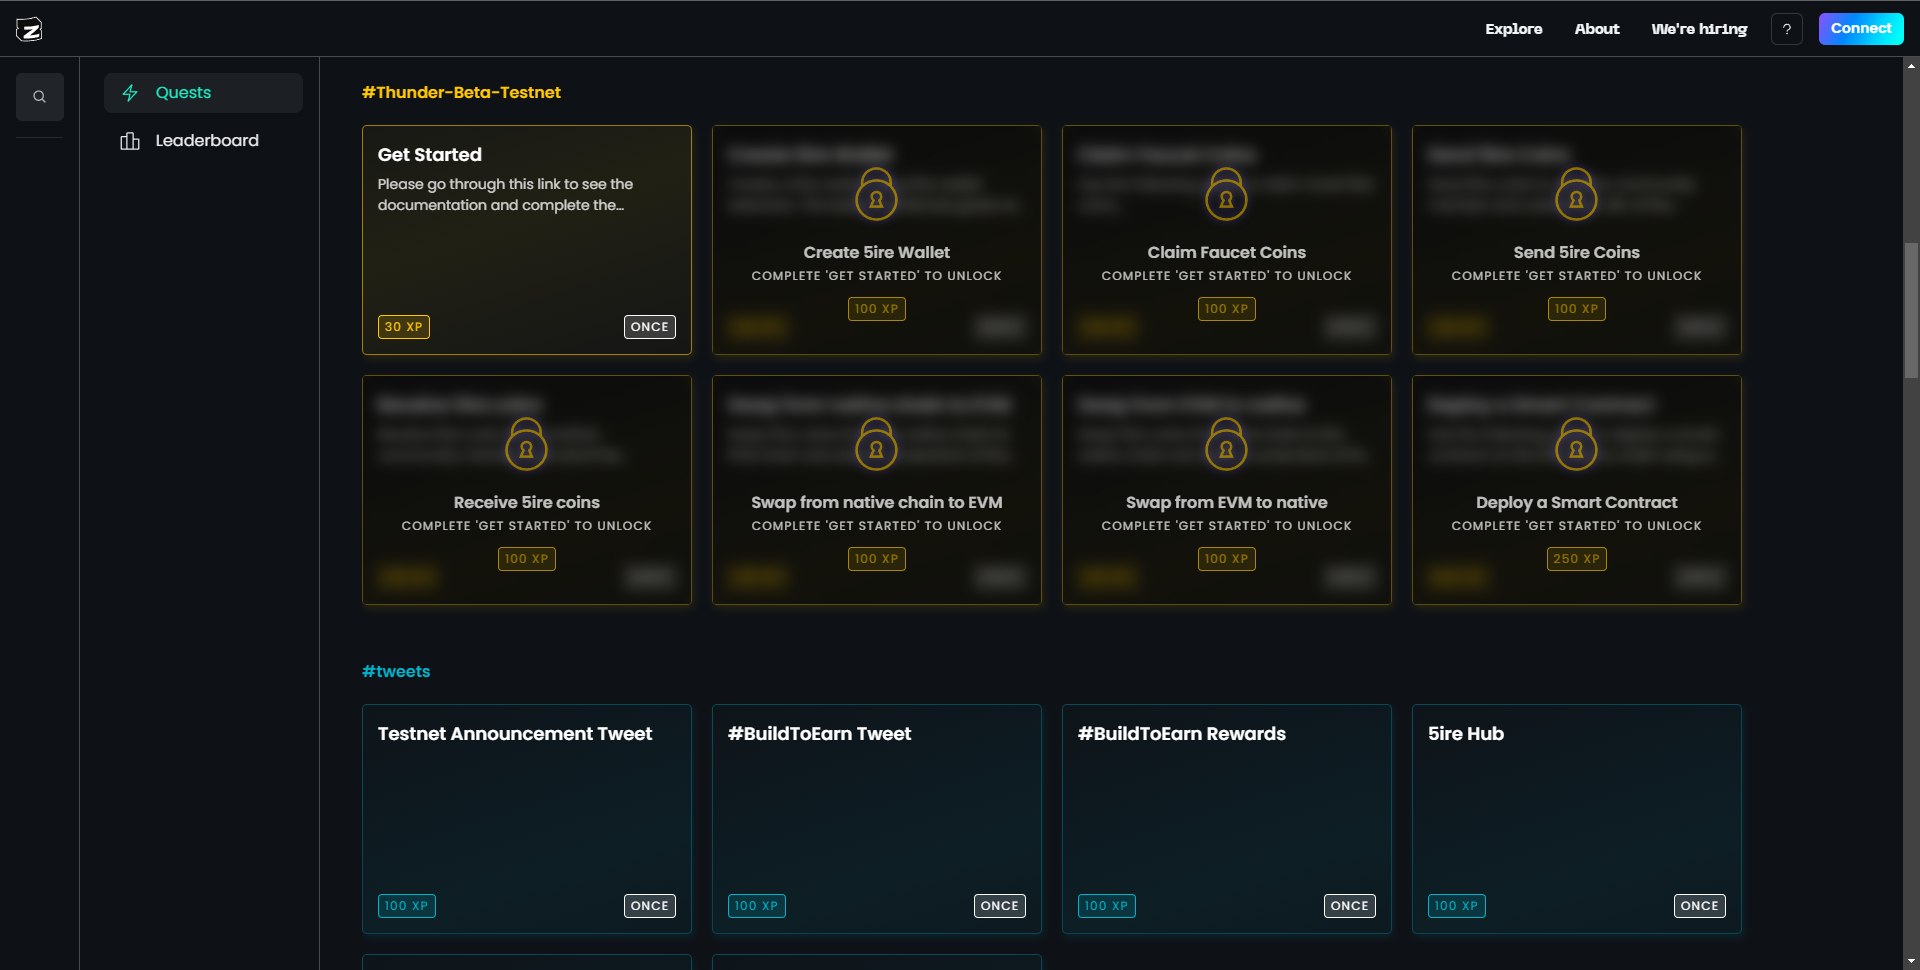The height and width of the screenshot is (970, 1920).
Task: Click lock icon on Claim Faucet Coins
Action: 1226,195
